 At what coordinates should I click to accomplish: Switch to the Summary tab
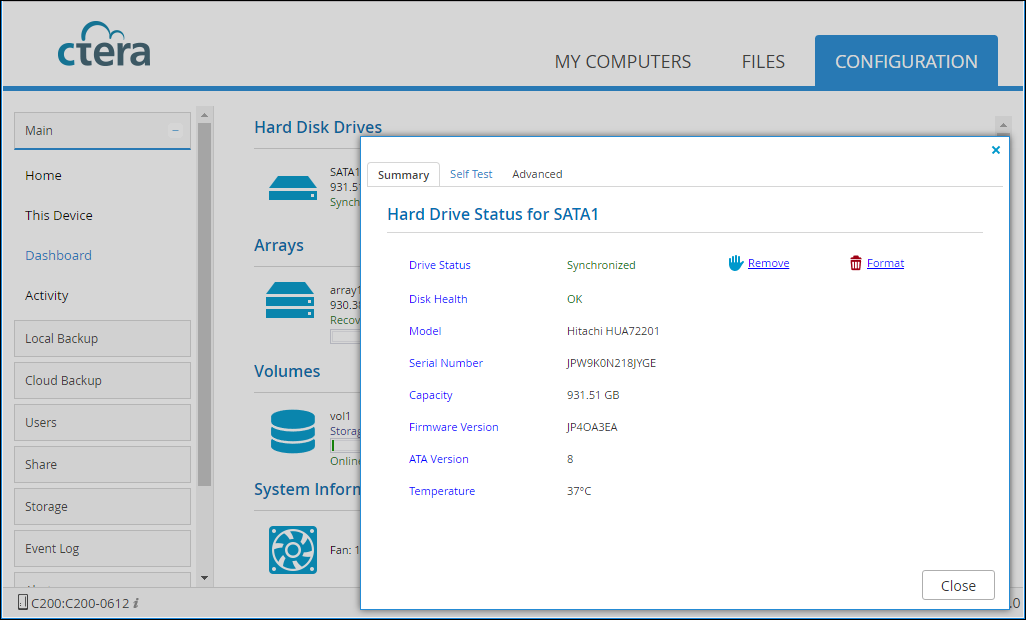[403, 175]
